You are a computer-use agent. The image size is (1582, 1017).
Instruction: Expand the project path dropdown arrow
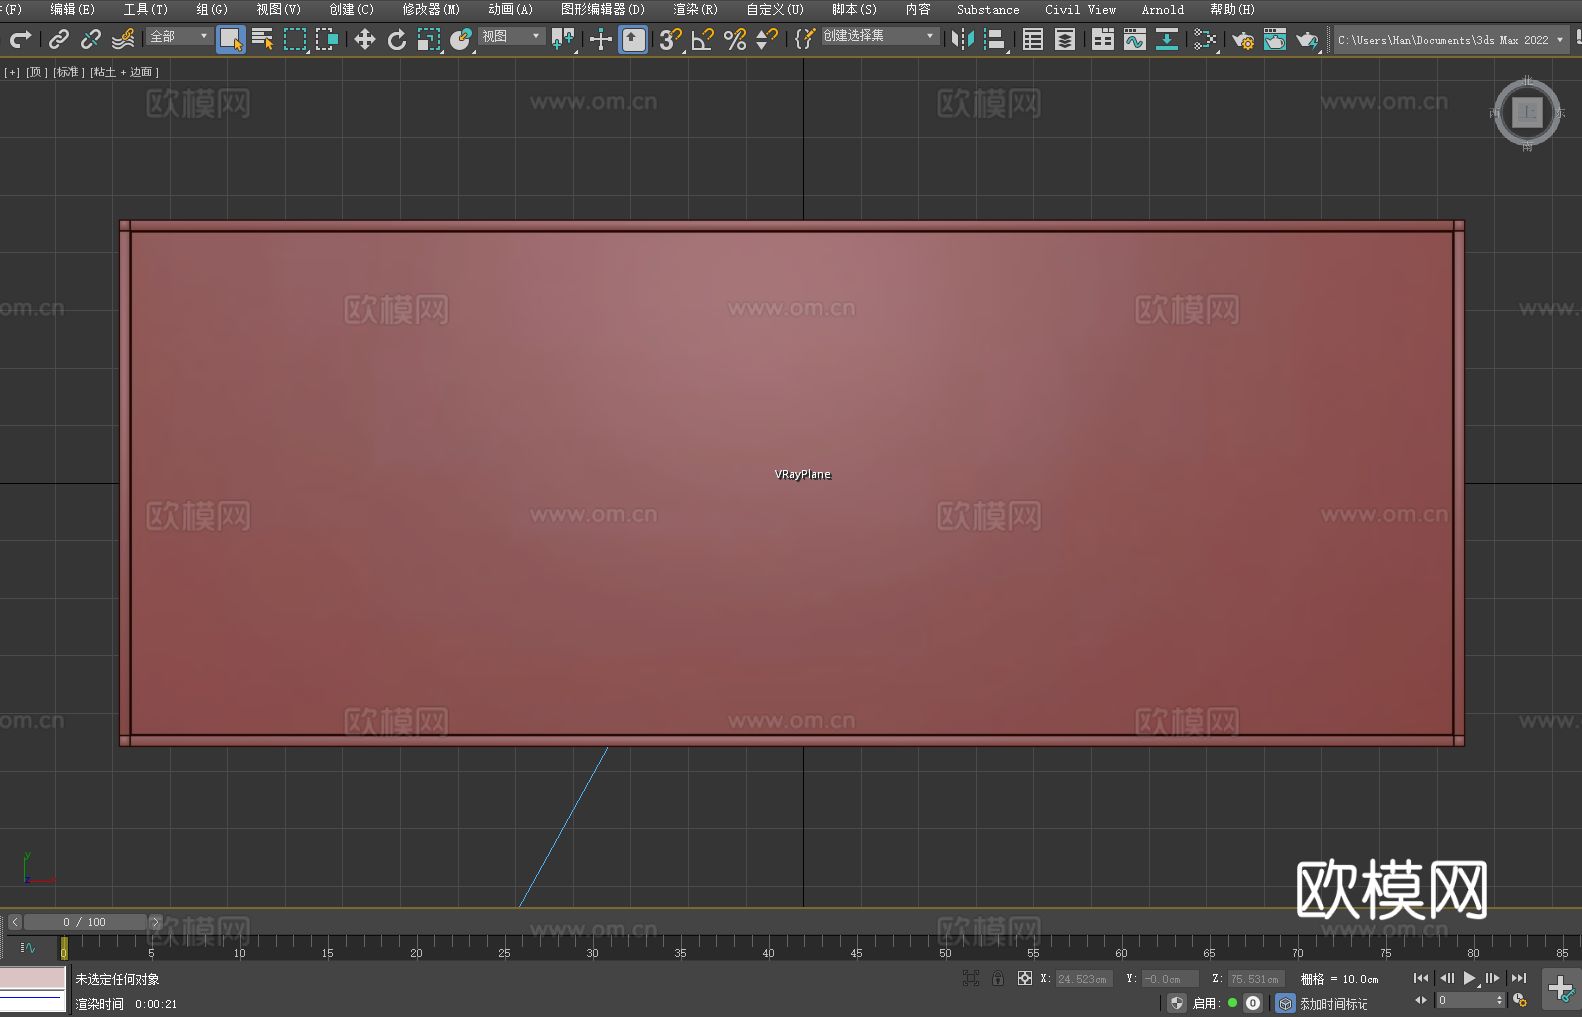[1559, 40]
